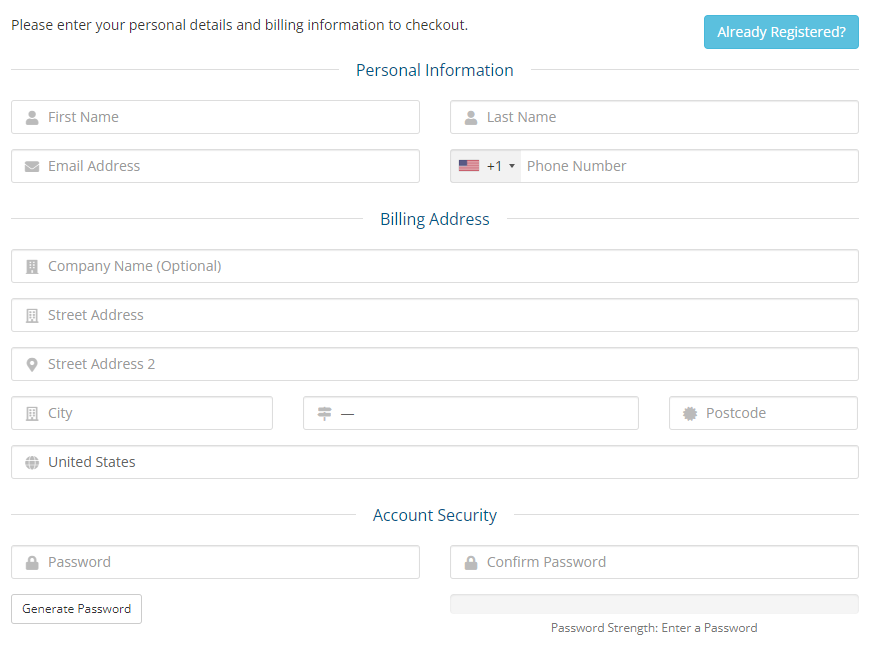Click the envelope icon in Email Address field

(x=32, y=166)
